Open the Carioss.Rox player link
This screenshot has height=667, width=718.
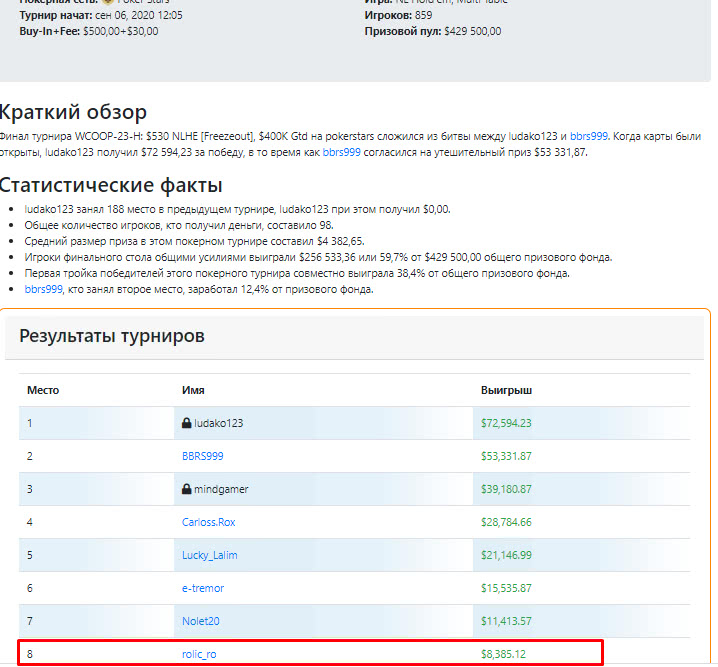click(208, 522)
